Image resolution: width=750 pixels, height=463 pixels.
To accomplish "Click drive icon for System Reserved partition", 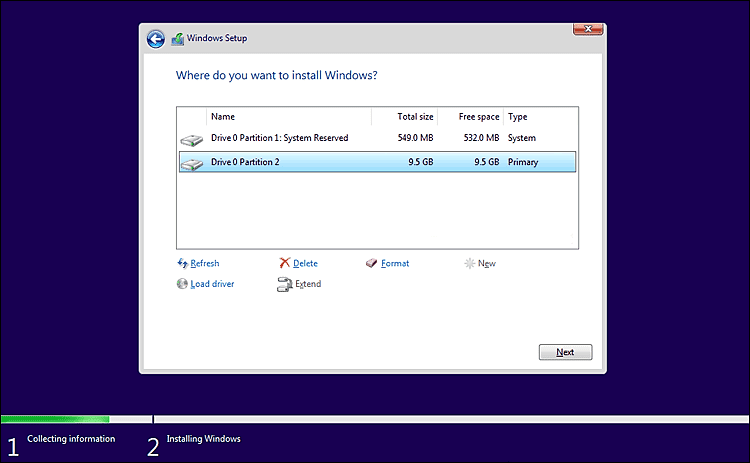I will click(192, 140).
